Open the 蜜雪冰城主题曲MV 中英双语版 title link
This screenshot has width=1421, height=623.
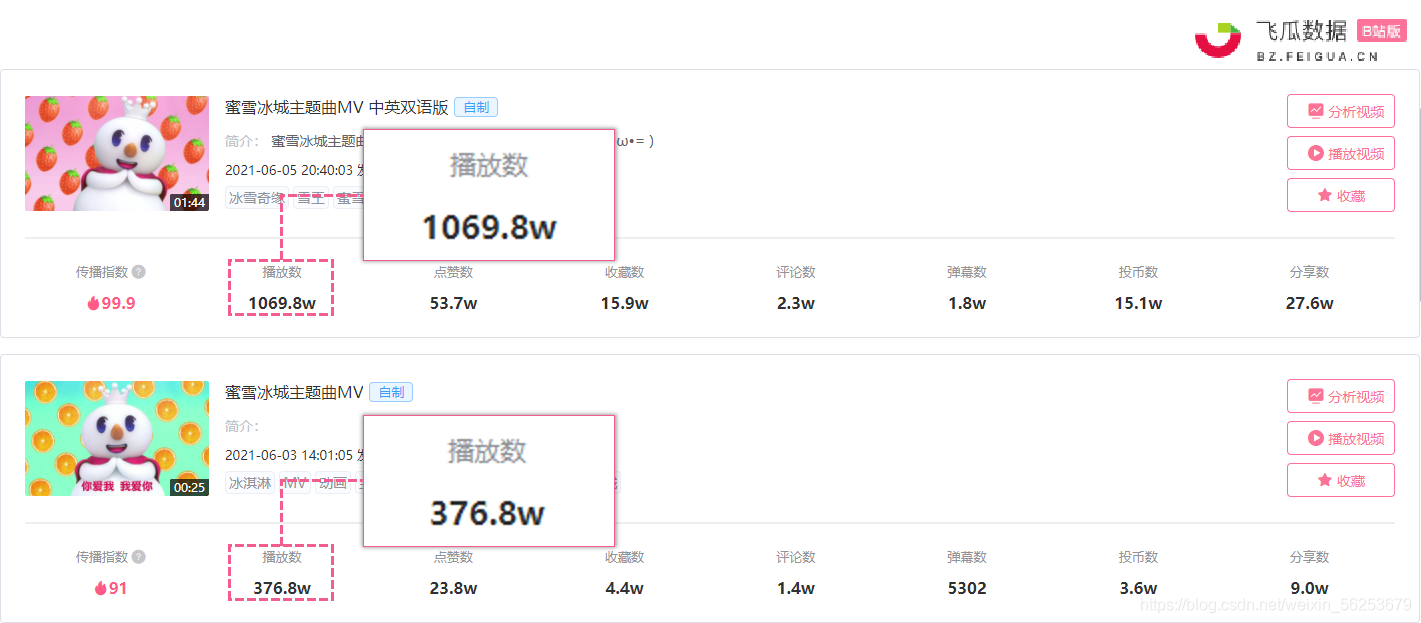[336, 107]
